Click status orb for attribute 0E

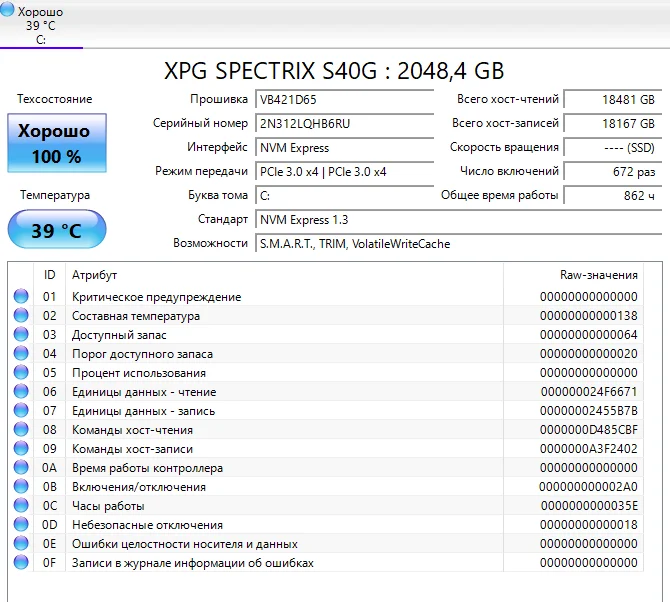21,543
